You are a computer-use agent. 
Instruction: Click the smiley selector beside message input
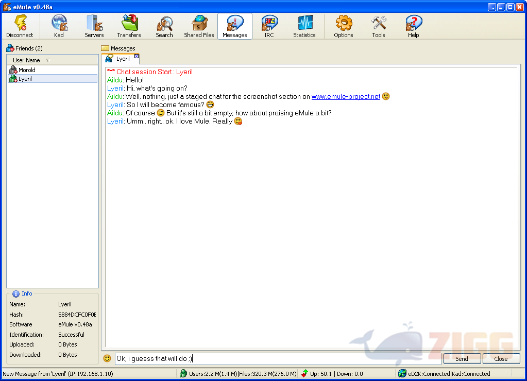[x=107, y=358]
